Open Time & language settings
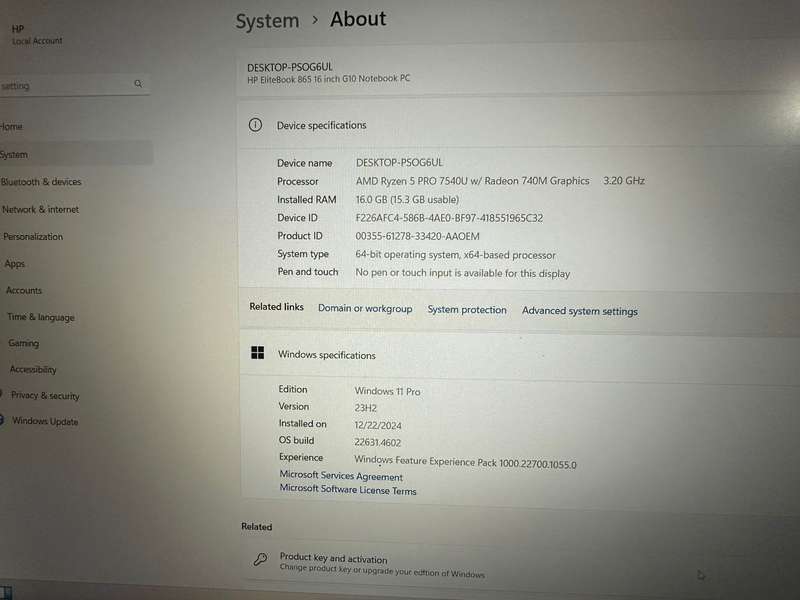800x600 pixels. (x=41, y=317)
